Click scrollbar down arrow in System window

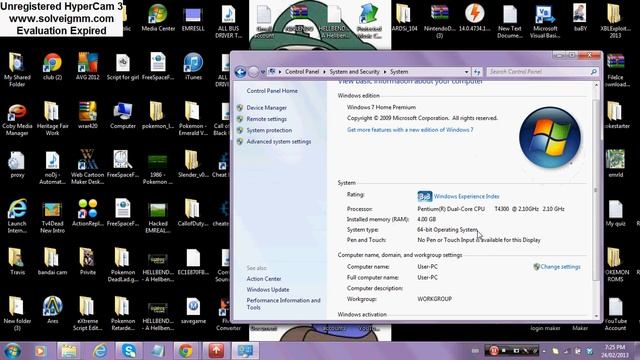[x=596, y=316]
